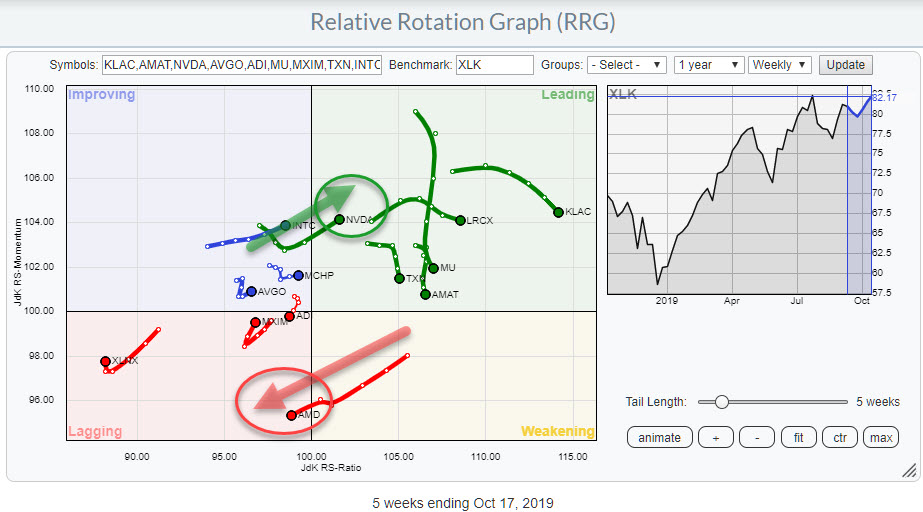Click the fit button
923x512 pixels.
point(798,437)
